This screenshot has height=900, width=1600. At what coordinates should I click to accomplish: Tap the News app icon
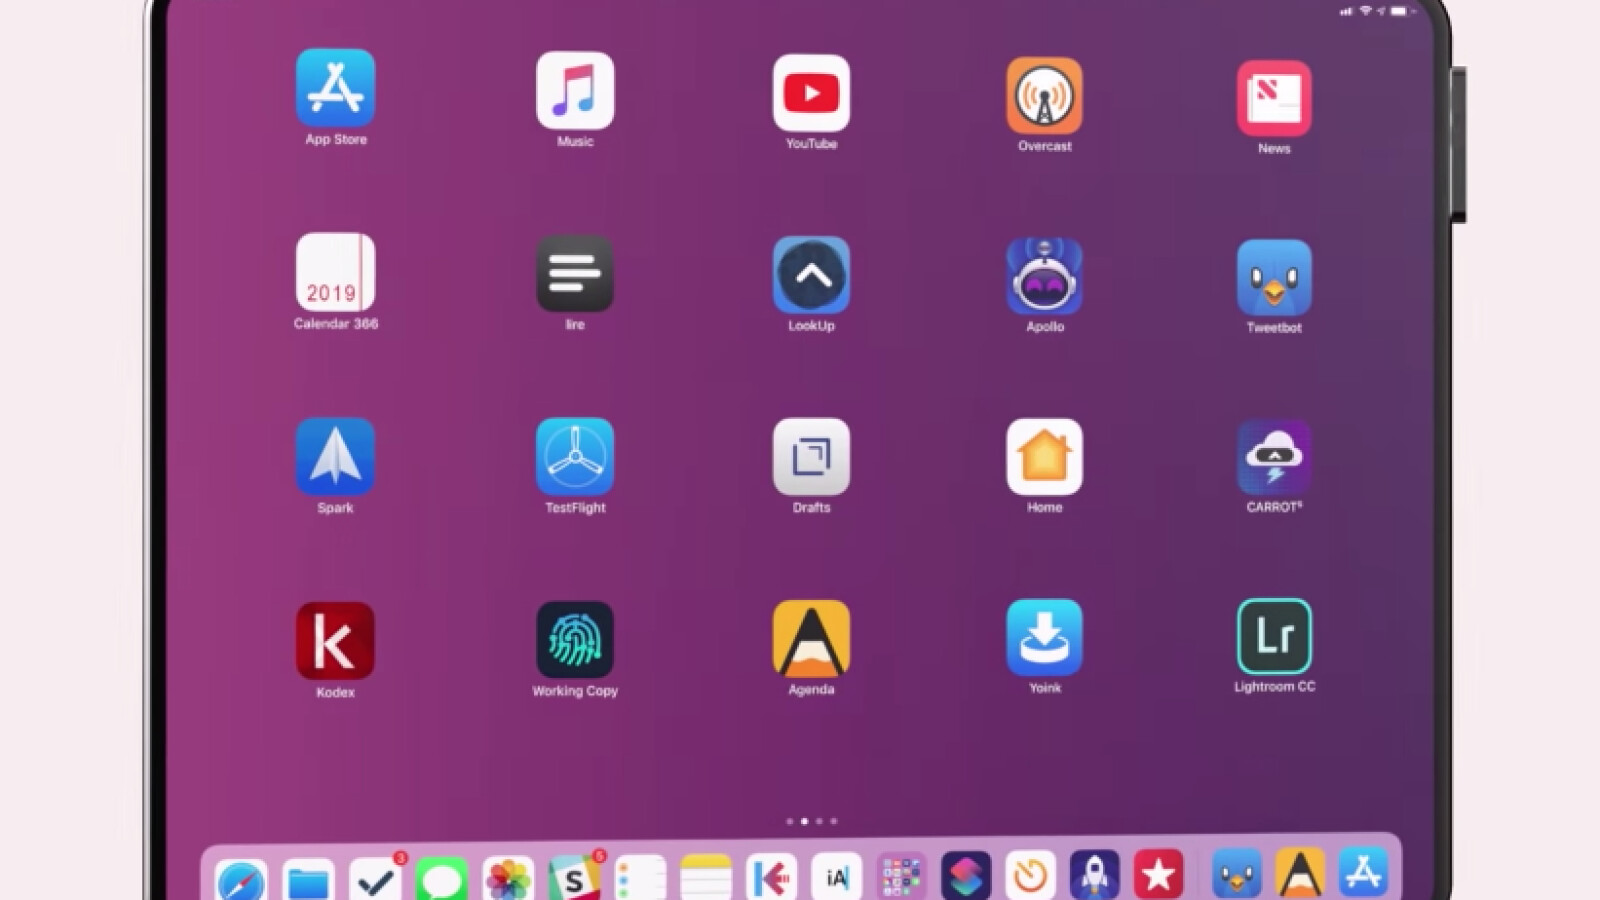tap(1273, 99)
